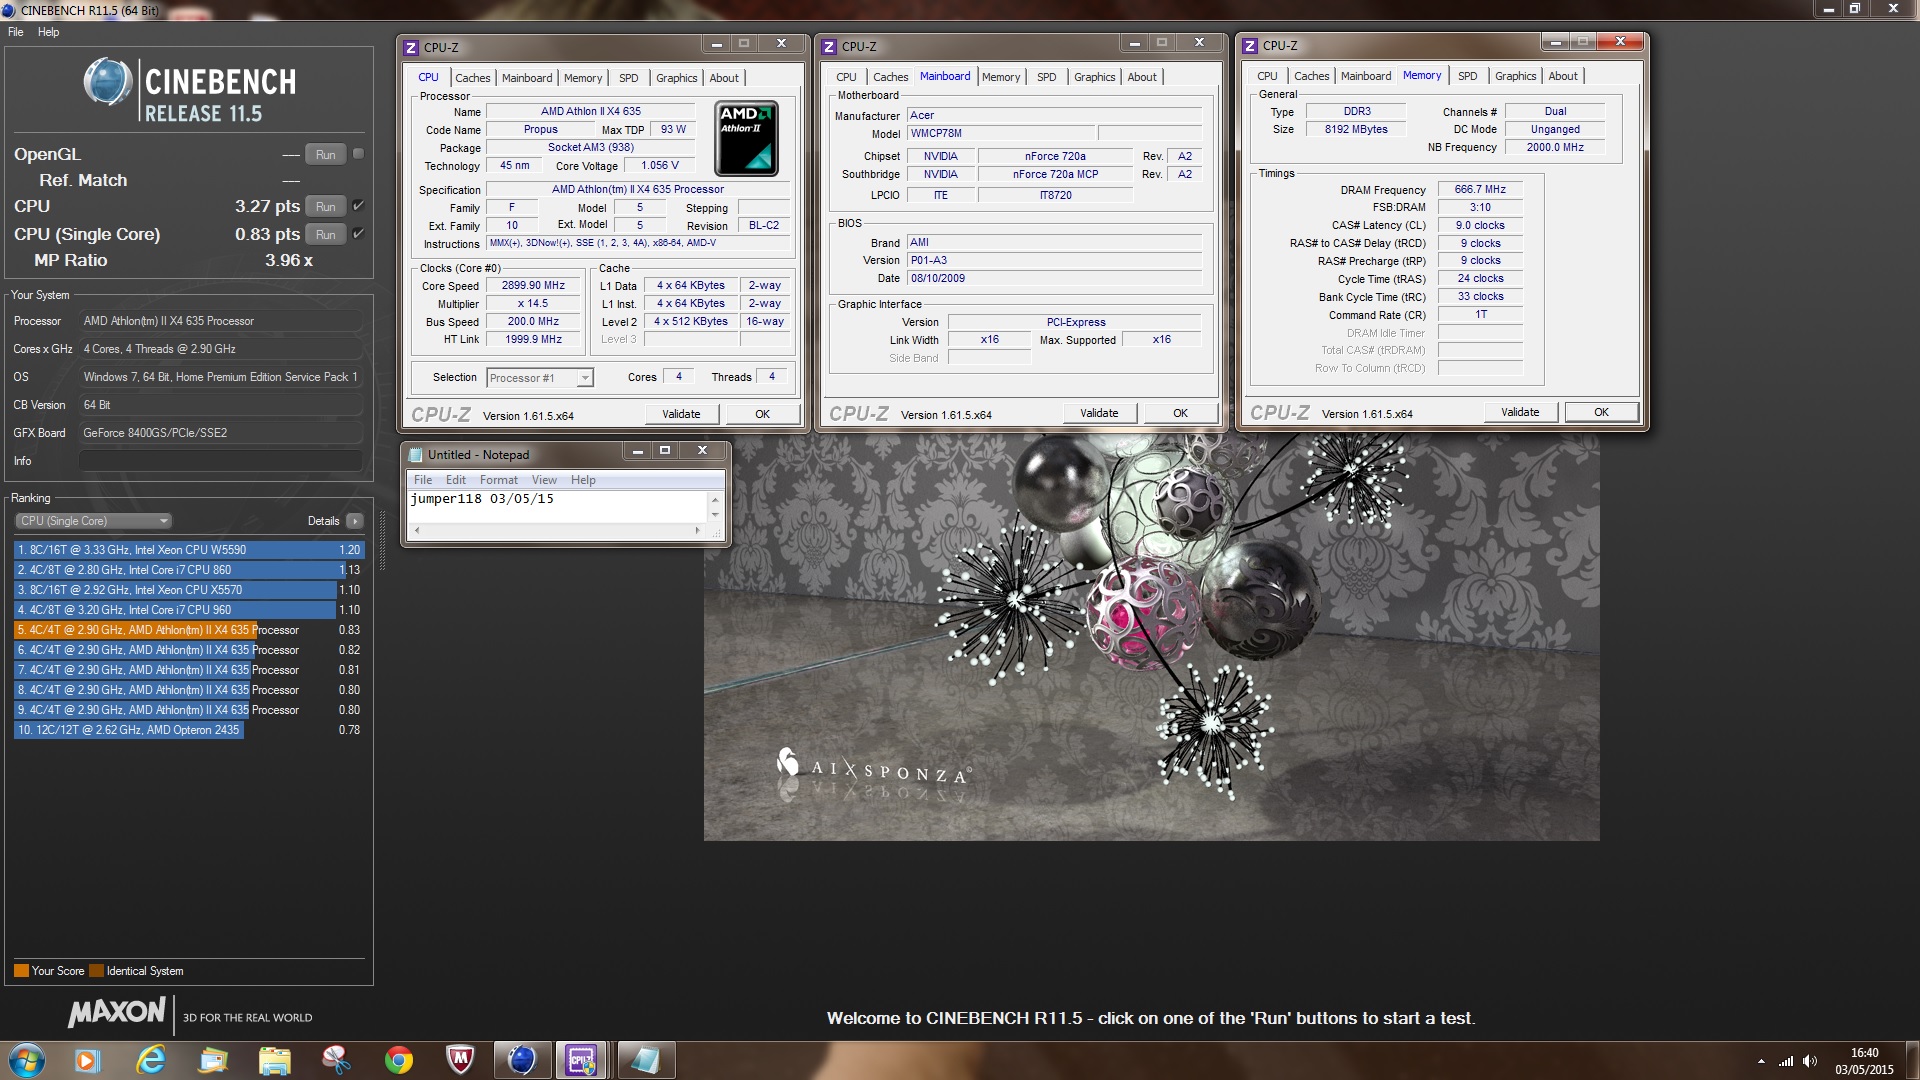
Task: Click the CPU-Z Z icon in first window
Action: [411, 47]
